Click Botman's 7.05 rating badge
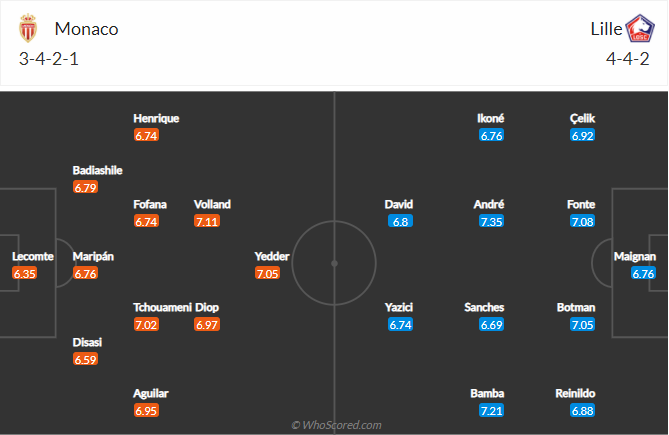669x435 pixels. pyautogui.click(x=581, y=325)
